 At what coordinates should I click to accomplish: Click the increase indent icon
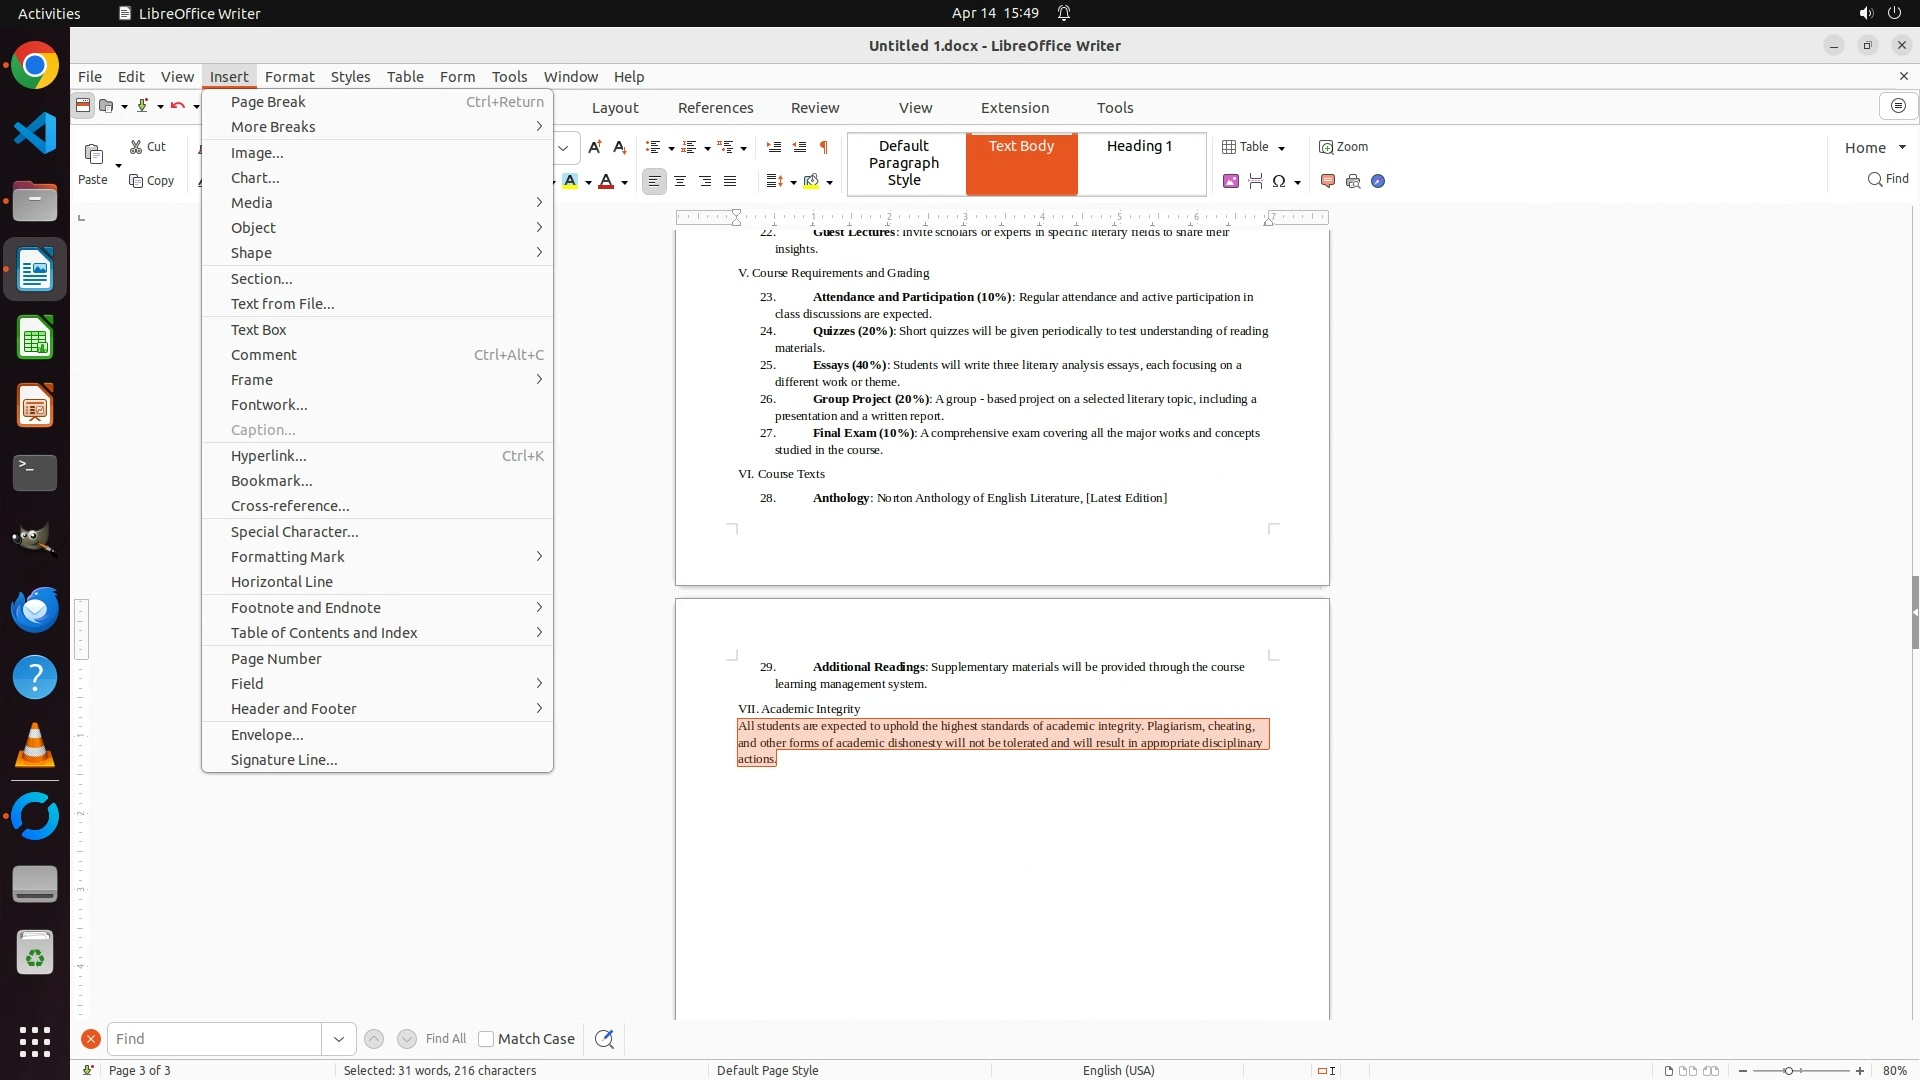coord(773,147)
